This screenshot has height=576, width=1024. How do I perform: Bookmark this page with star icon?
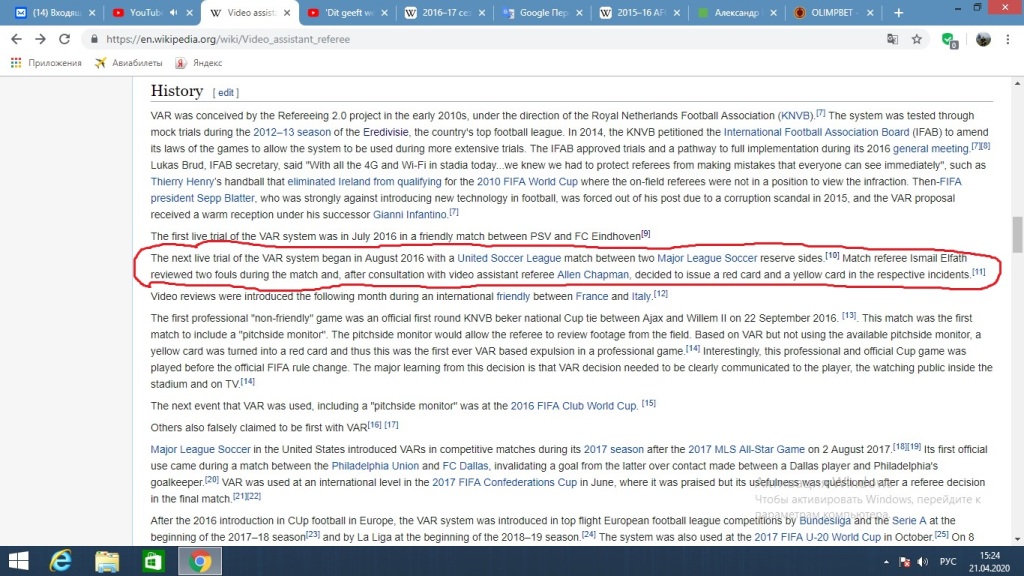[x=917, y=39]
